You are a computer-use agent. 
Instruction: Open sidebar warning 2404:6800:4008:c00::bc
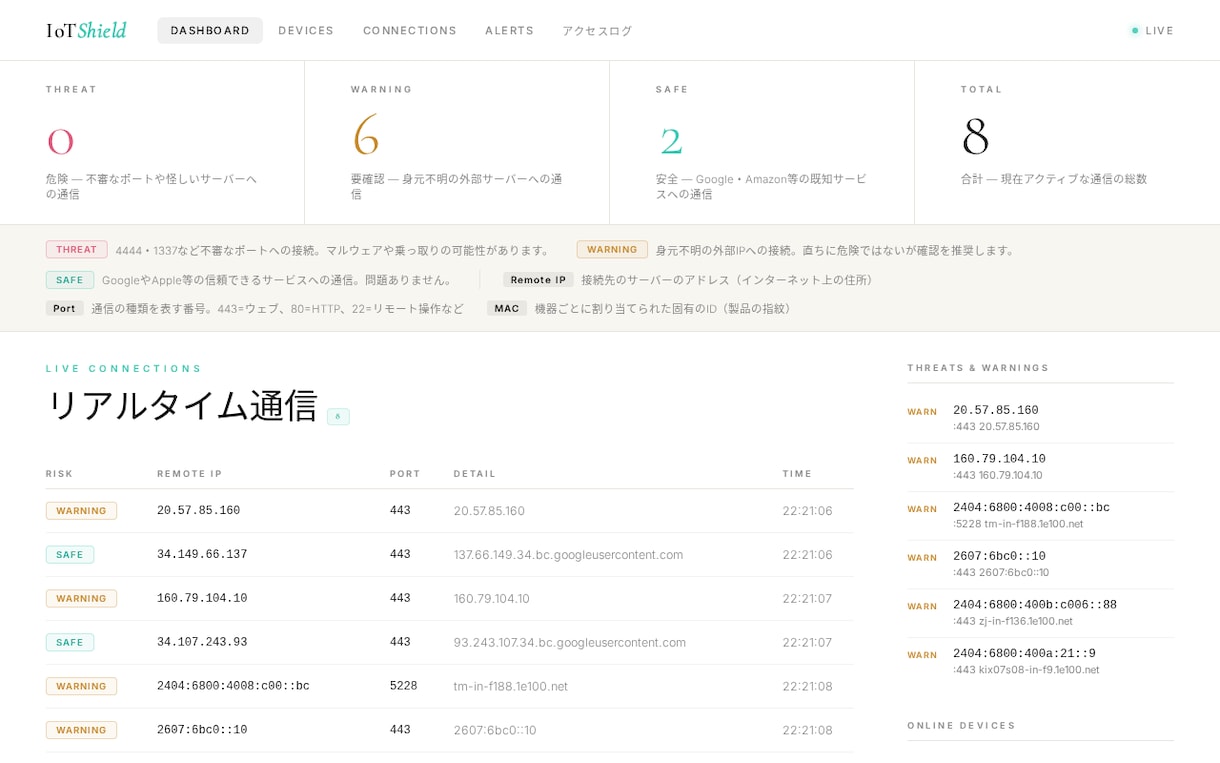tap(1040, 516)
